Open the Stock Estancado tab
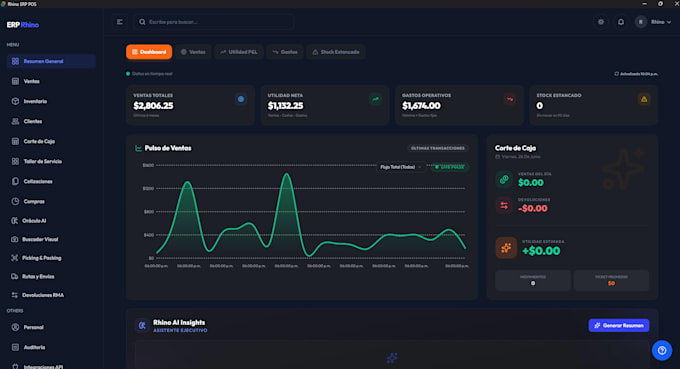Screen dimensions: 680x369 pyautogui.click(x=336, y=52)
